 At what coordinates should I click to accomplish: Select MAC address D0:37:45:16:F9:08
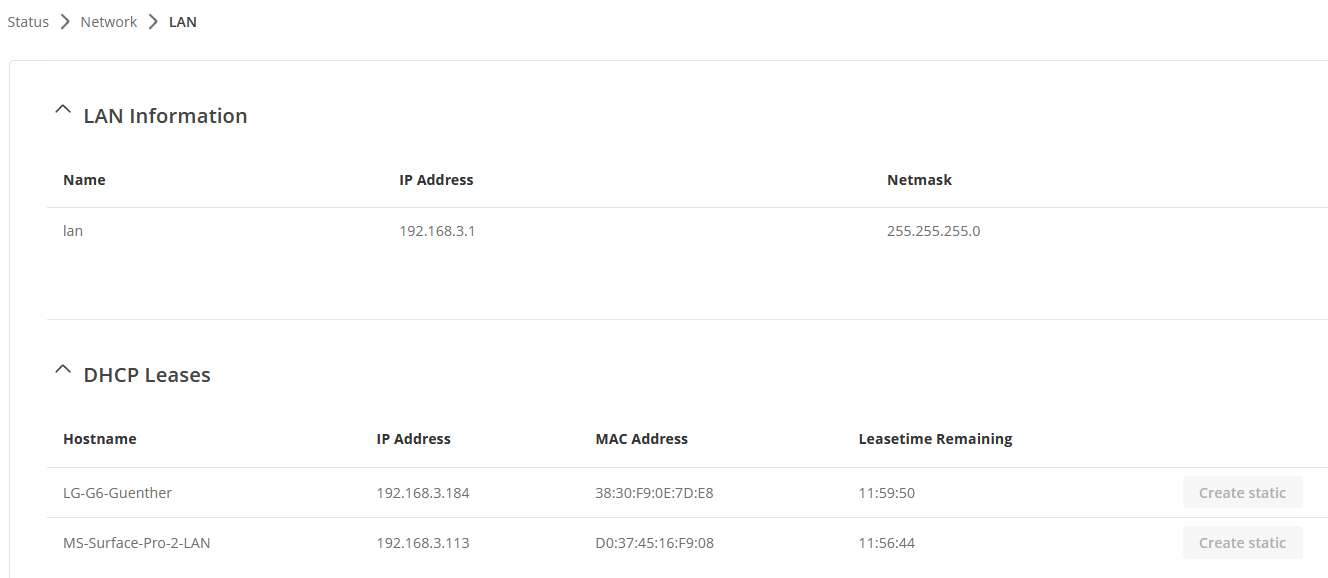tap(654, 543)
